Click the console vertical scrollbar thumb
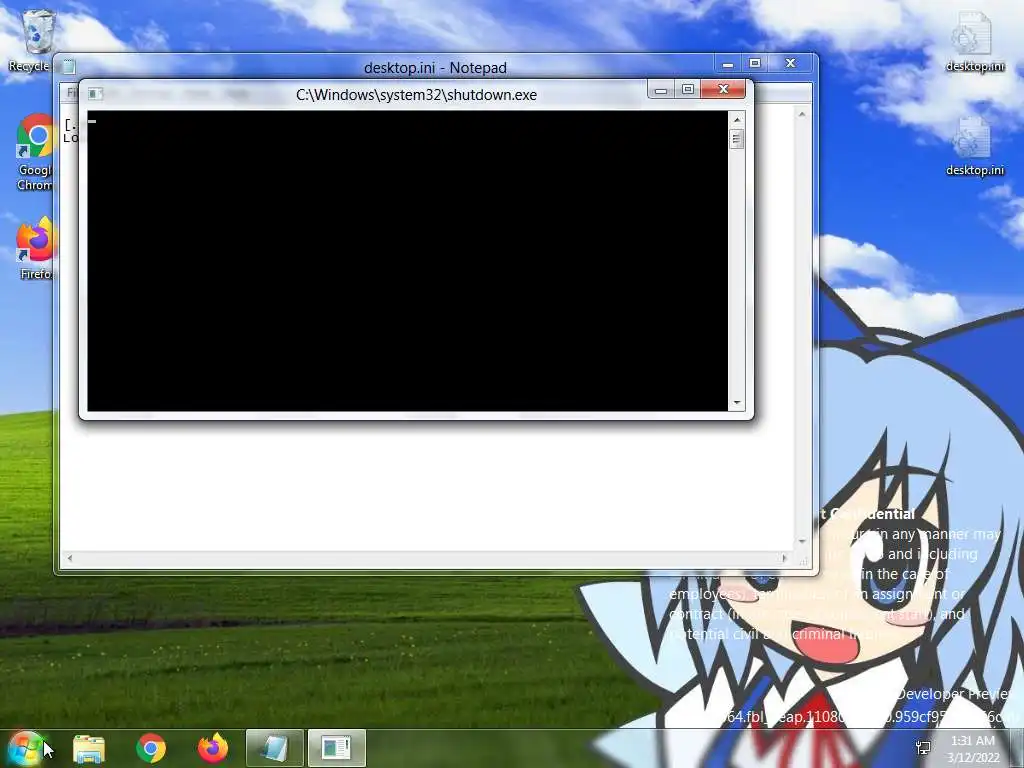This screenshot has height=768, width=1024. pos(737,139)
